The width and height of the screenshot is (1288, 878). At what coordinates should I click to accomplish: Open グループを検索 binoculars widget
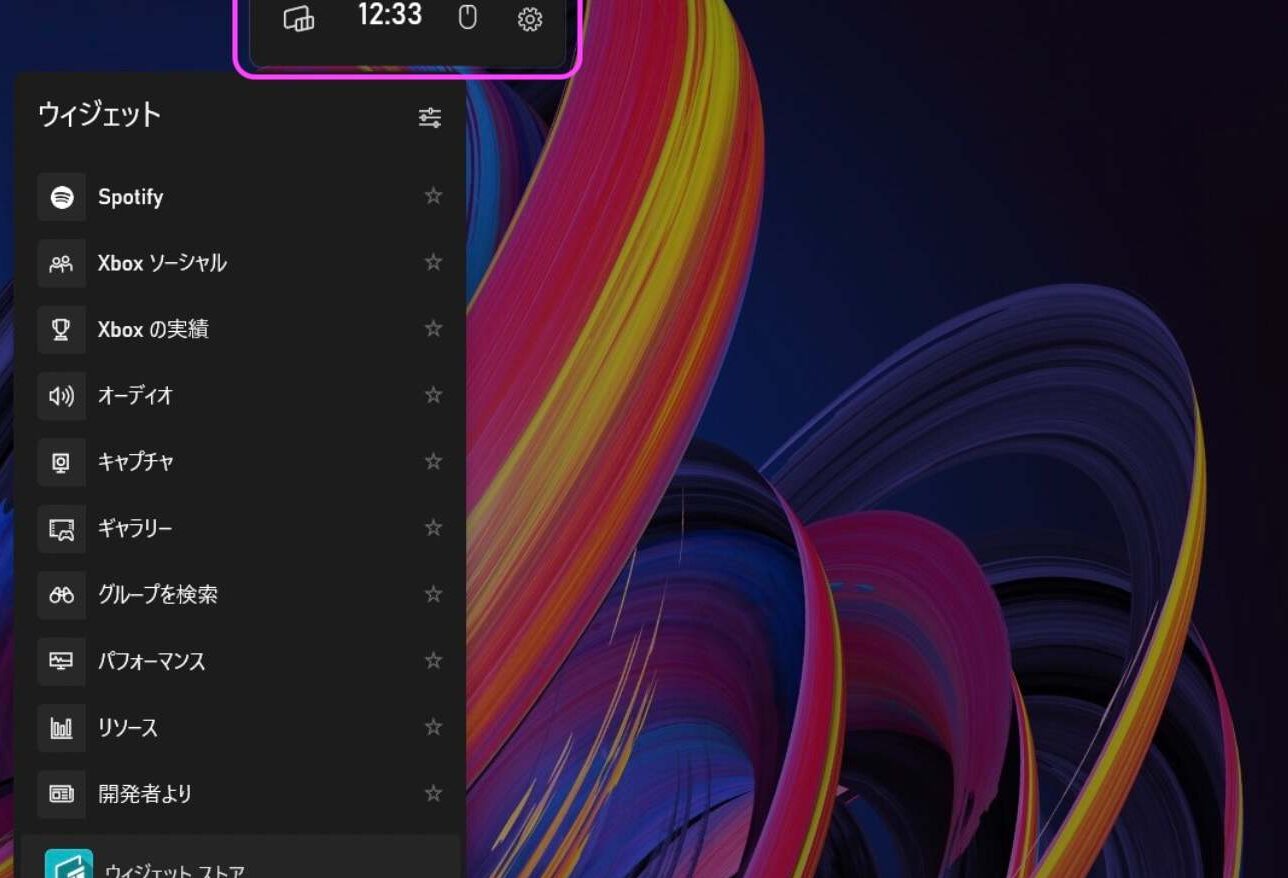(62, 595)
